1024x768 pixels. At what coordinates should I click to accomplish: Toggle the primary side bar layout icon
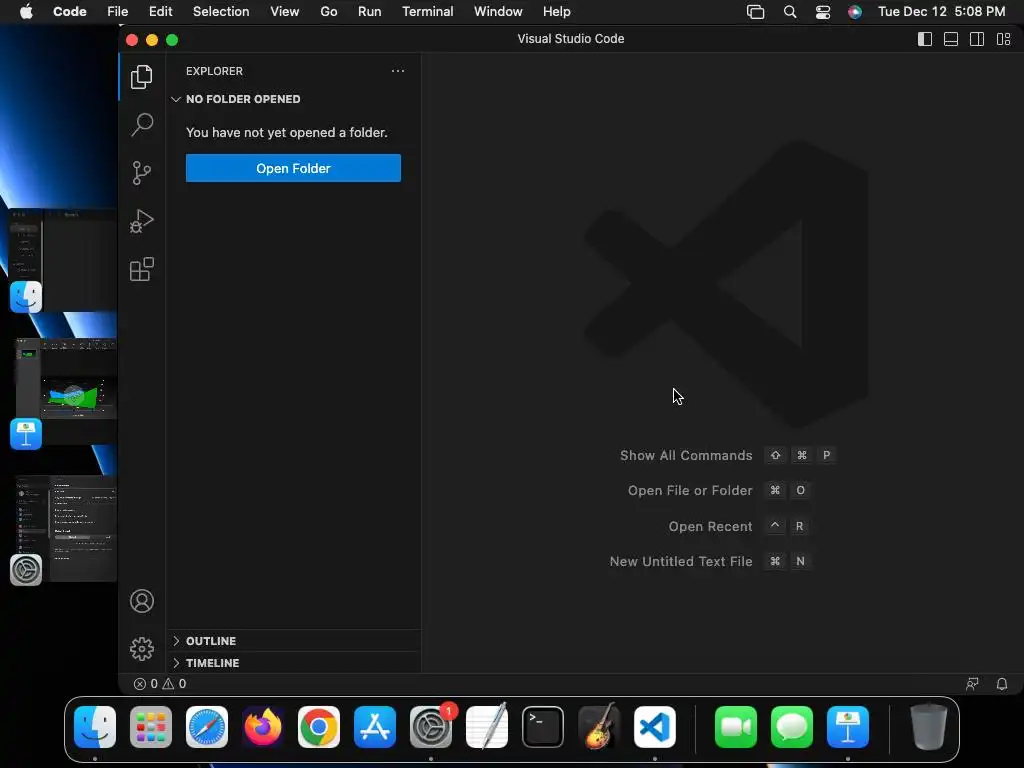925,39
